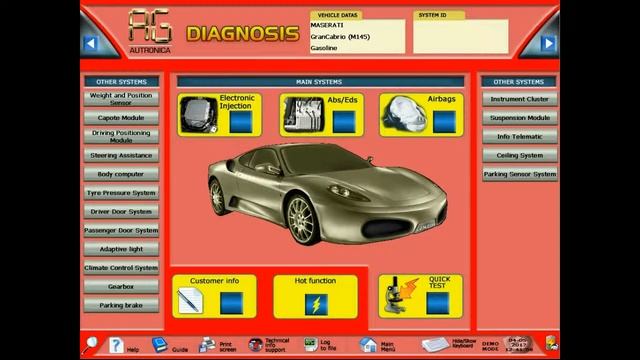This screenshot has height=360, width=640.
Task: Select Passenger Door System
Action: (x=121, y=230)
